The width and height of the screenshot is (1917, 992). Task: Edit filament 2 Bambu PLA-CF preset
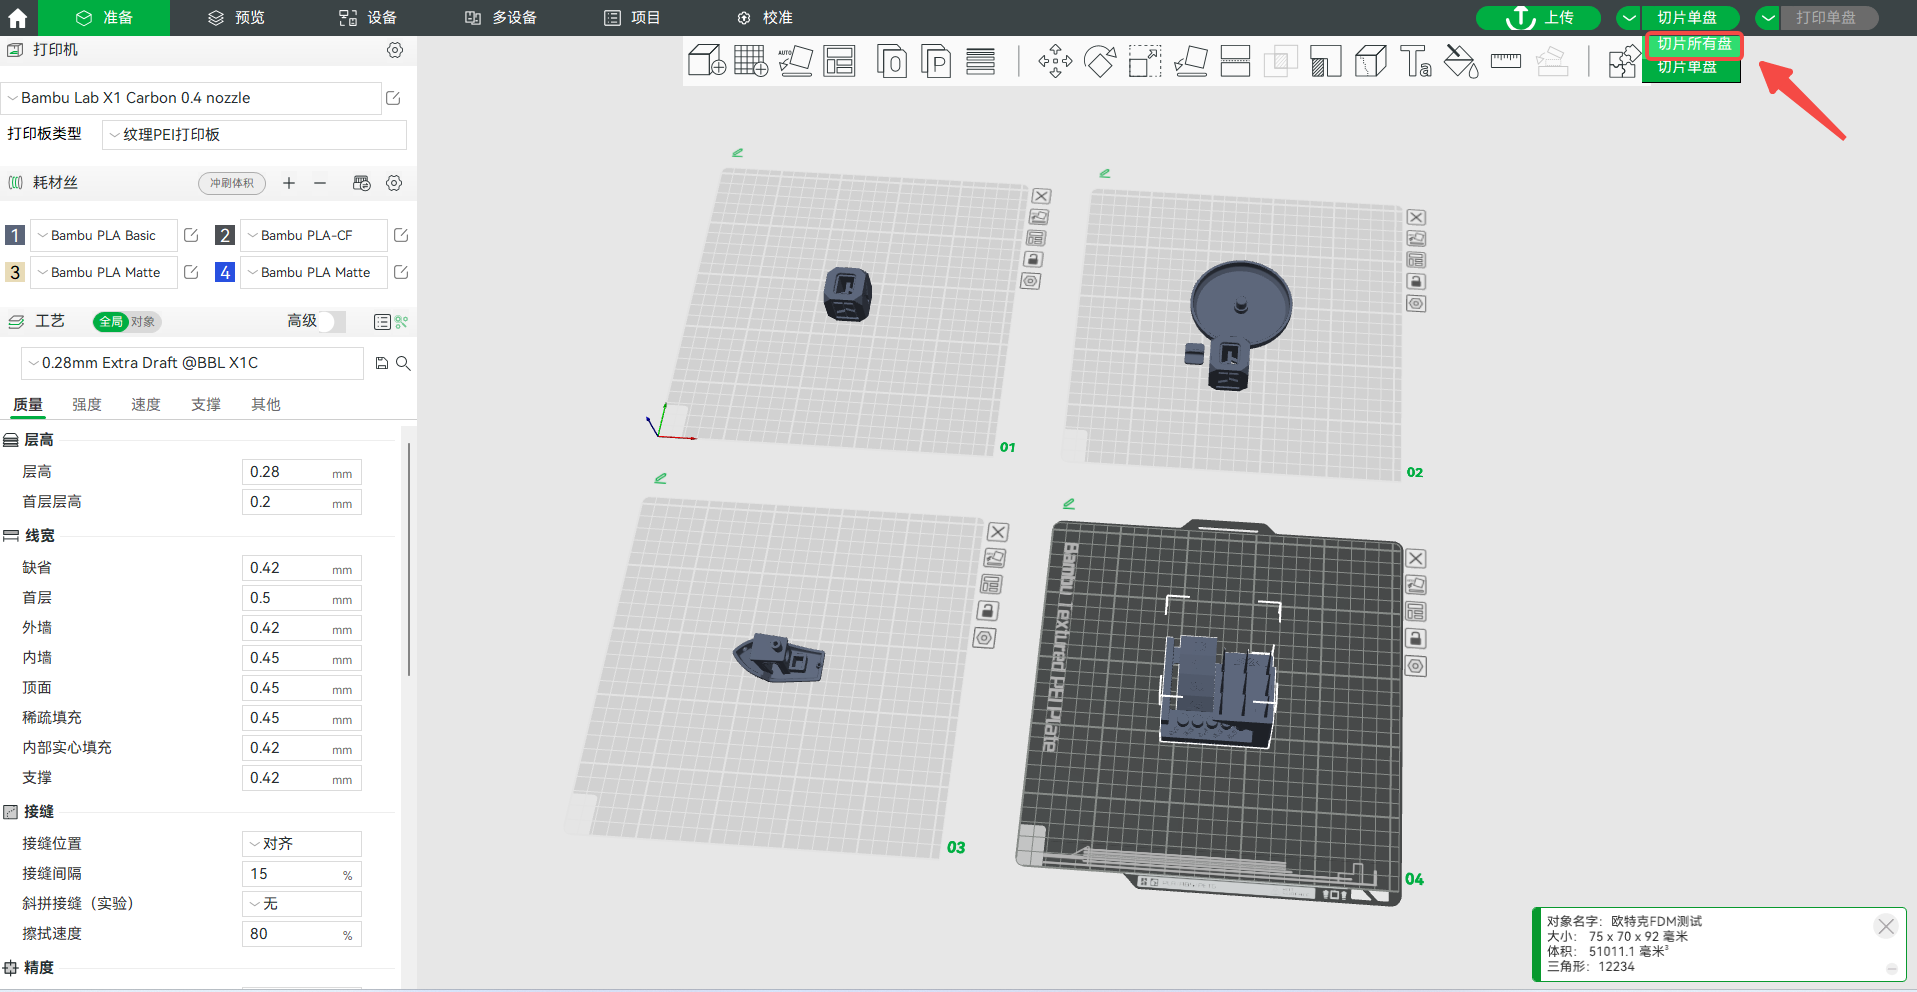click(x=401, y=235)
